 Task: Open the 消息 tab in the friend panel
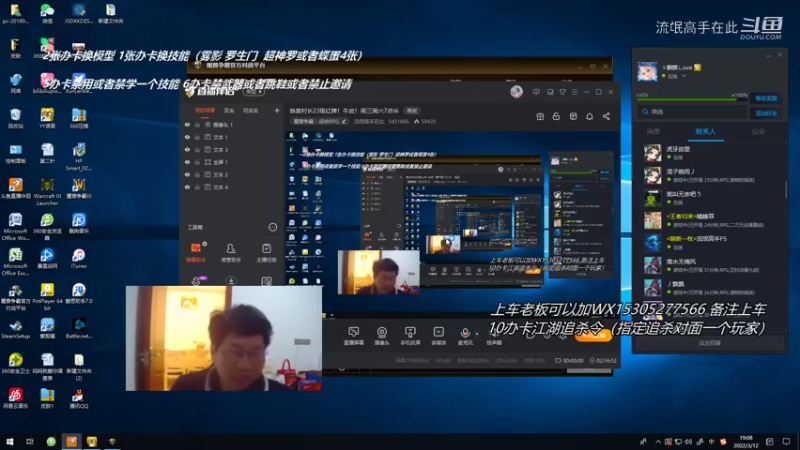(x=653, y=132)
